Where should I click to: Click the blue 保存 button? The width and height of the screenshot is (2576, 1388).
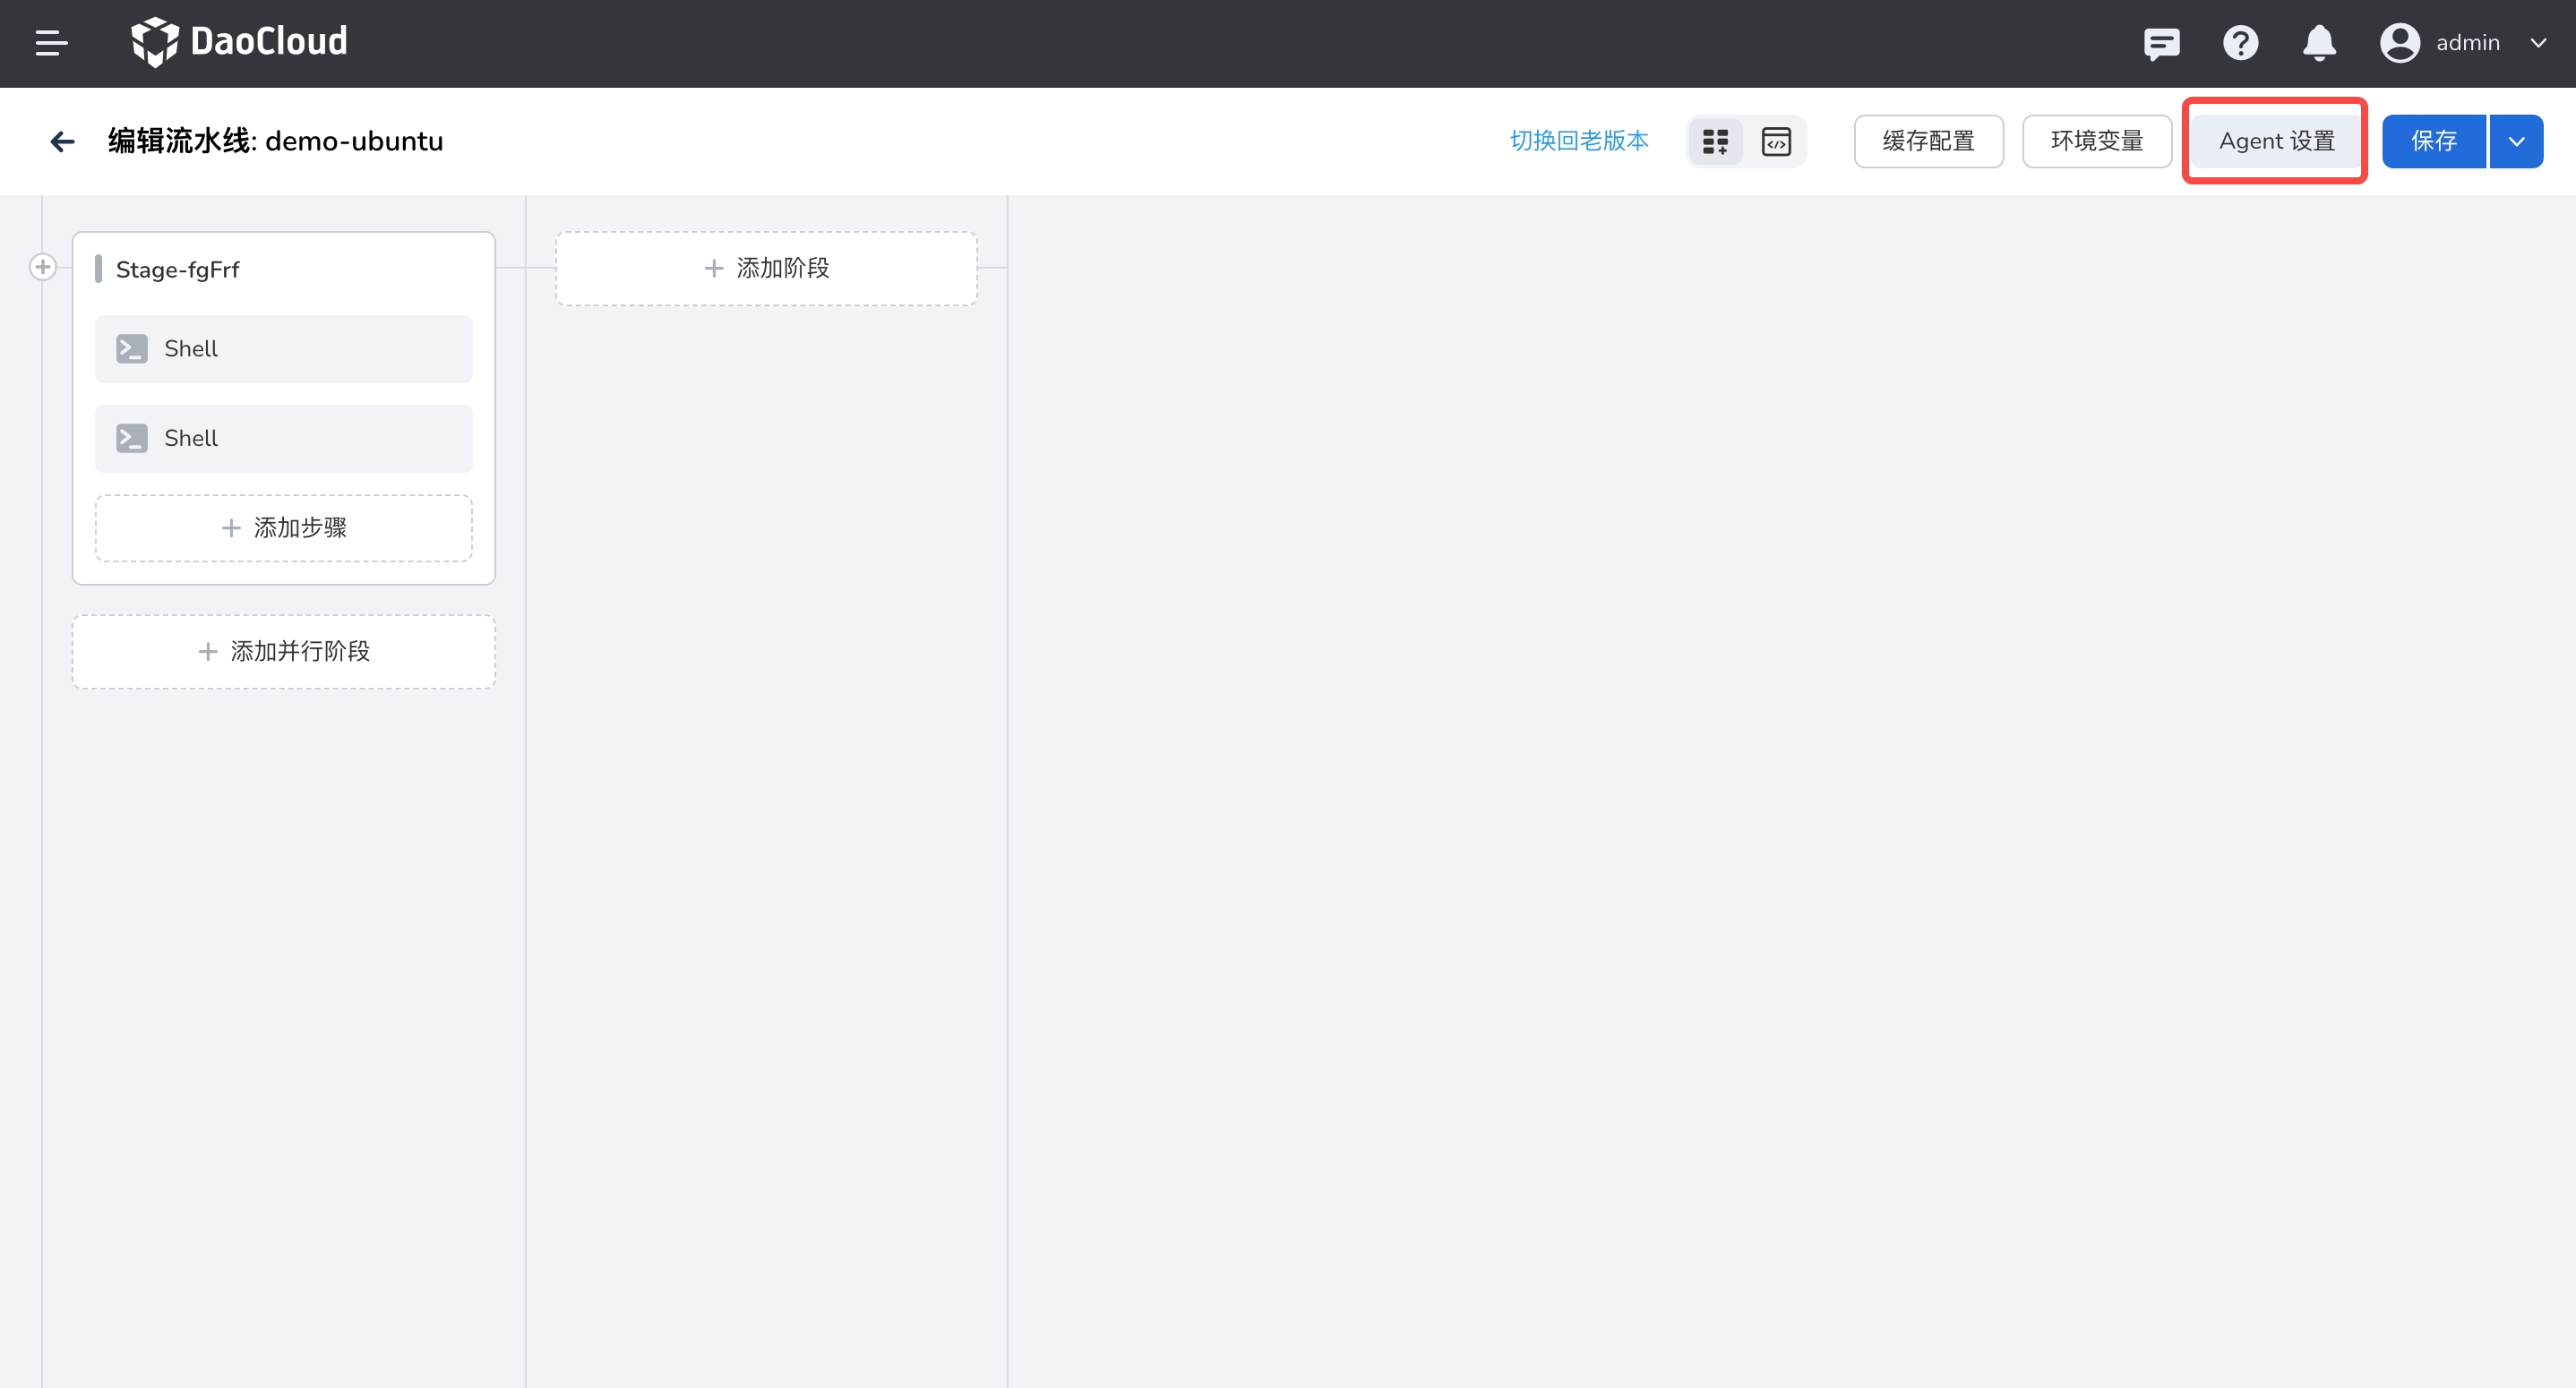coord(2433,141)
